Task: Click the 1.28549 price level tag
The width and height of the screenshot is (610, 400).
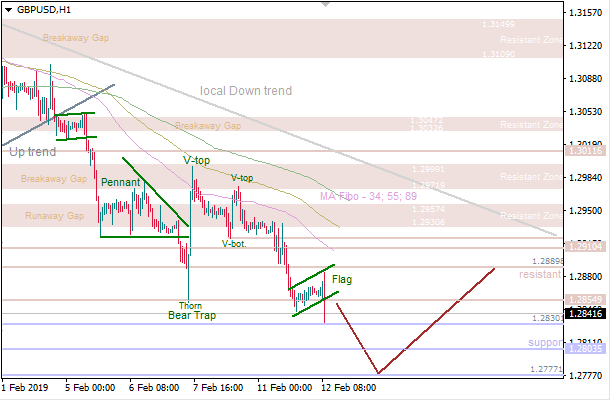Action: 586,299
